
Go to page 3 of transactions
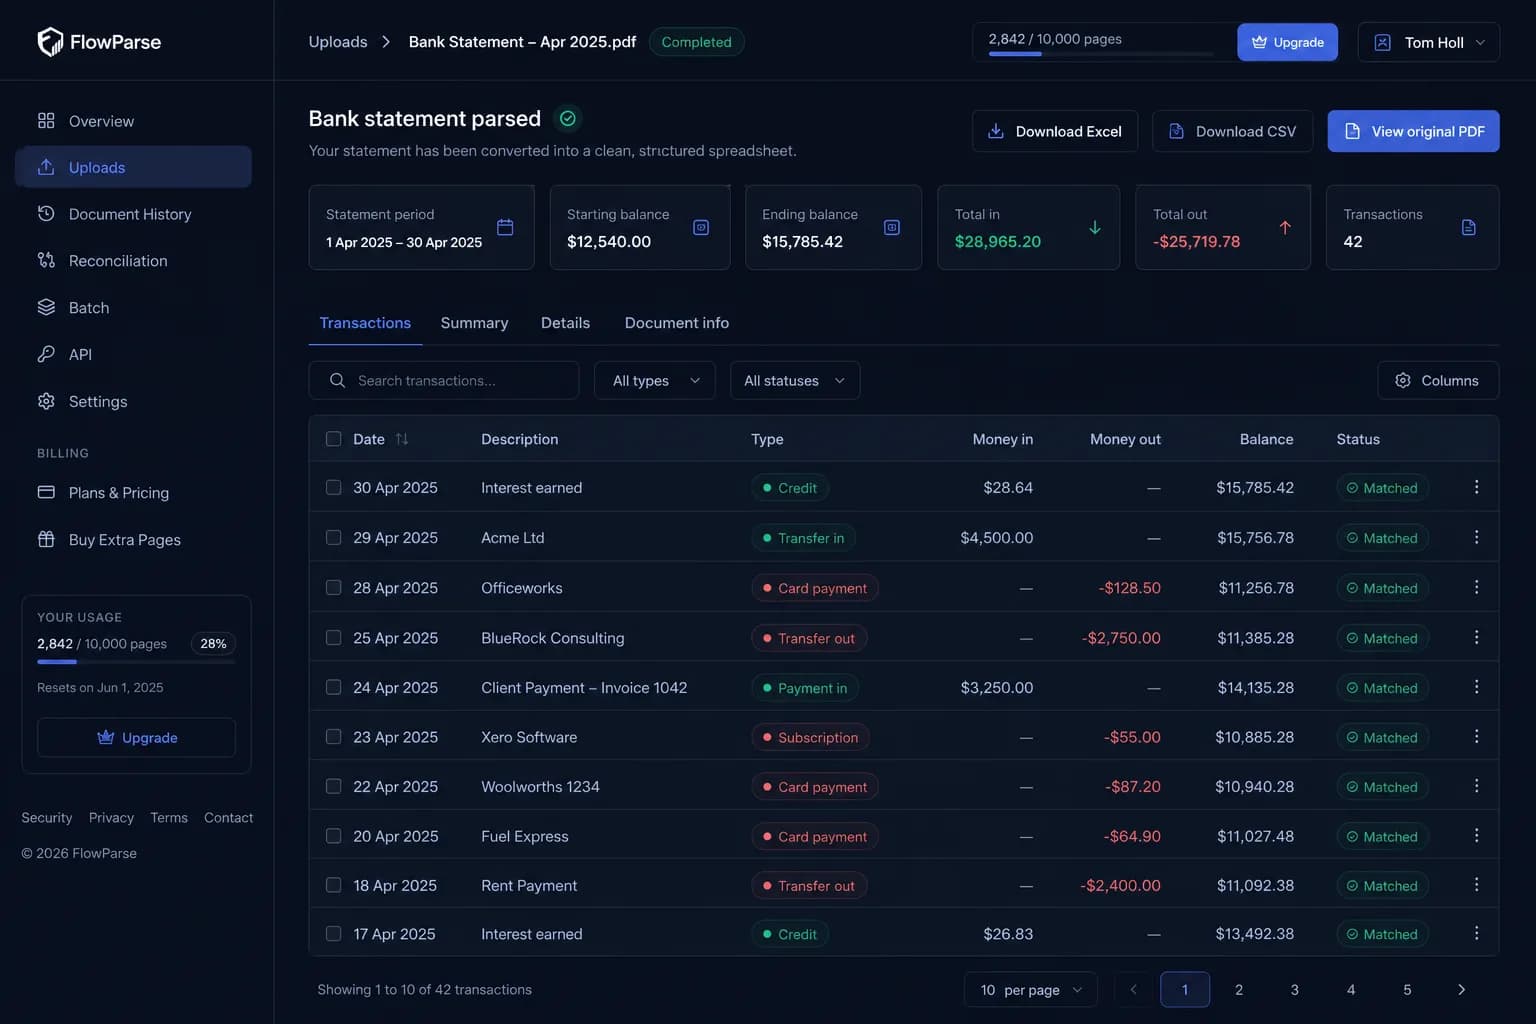coord(1294,989)
